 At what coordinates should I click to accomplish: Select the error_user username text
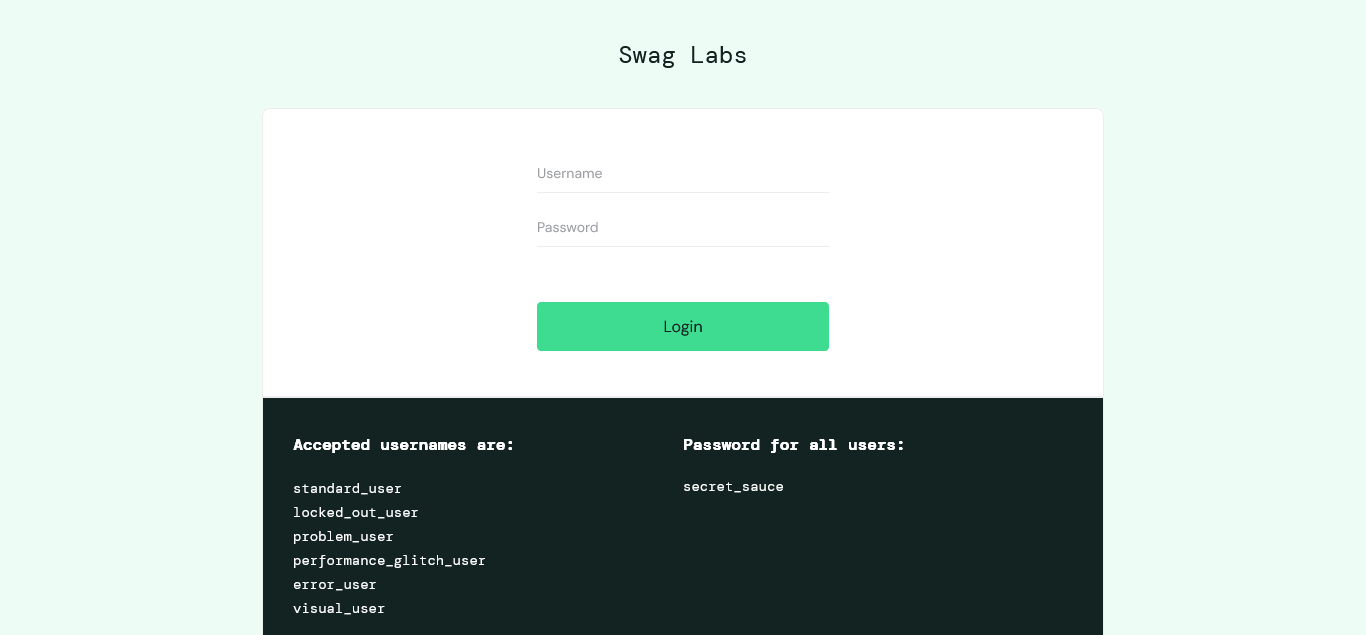[335, 585]
